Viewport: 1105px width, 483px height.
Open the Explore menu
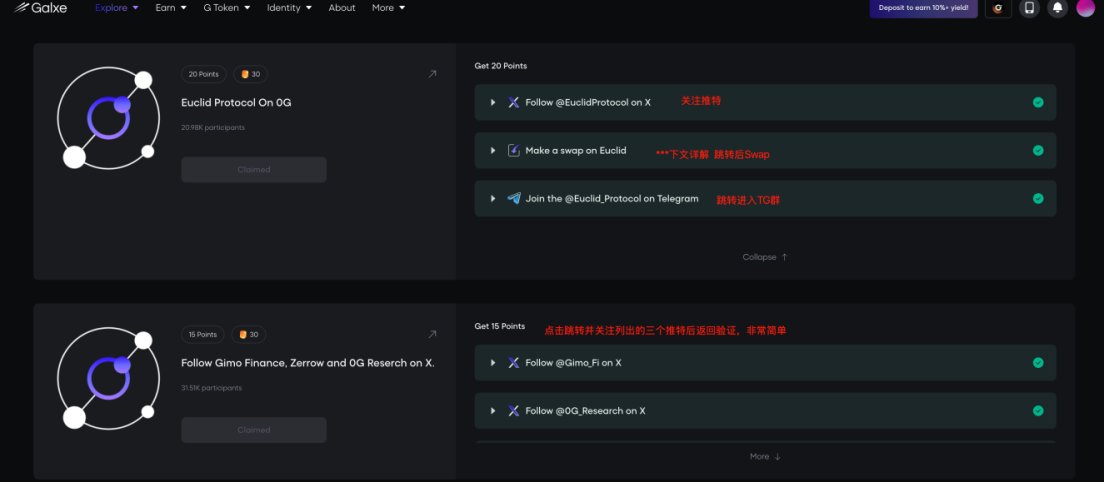click(117, 8)
